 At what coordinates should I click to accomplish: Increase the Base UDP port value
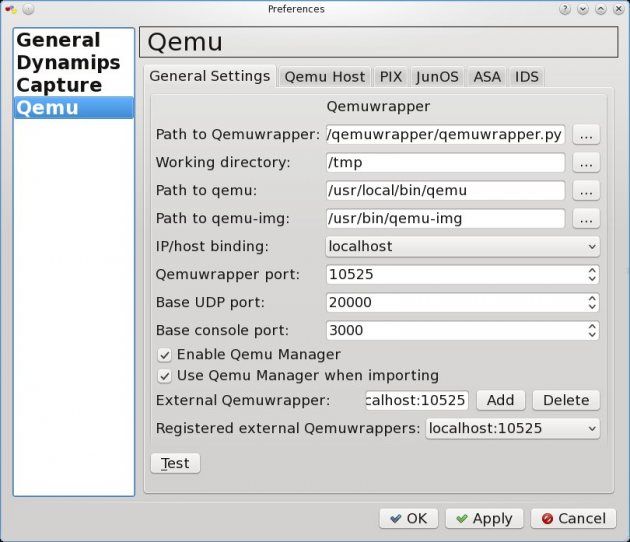pyautogui.click(x=592, y=299)
